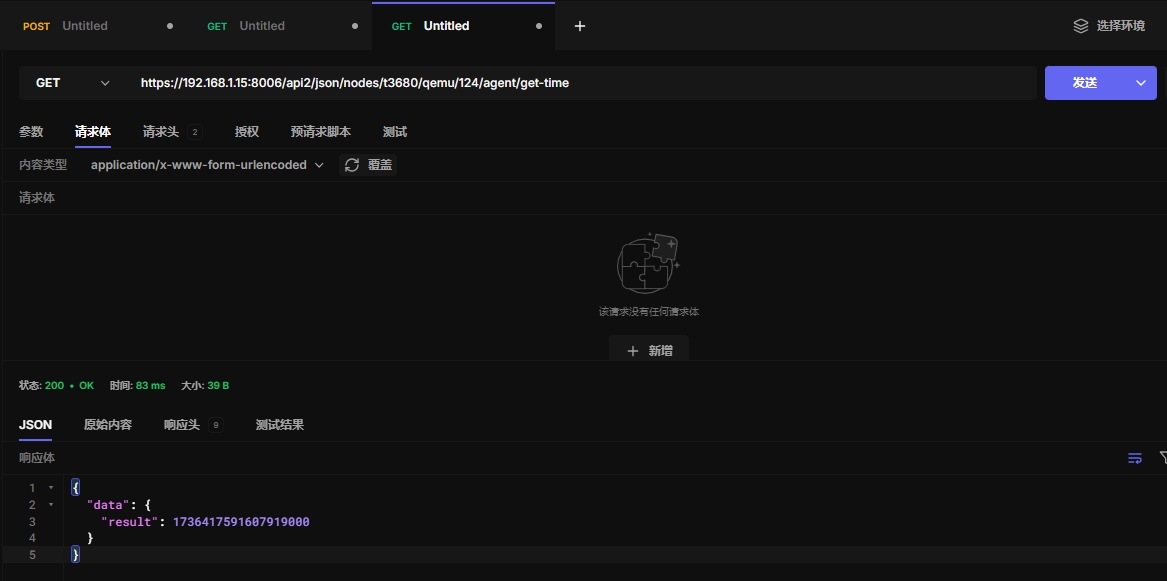The width and height of the screenshot is (1167, 581).
Task: Open the GET HTTP method dropdown
Action: (x=72, y=83)
